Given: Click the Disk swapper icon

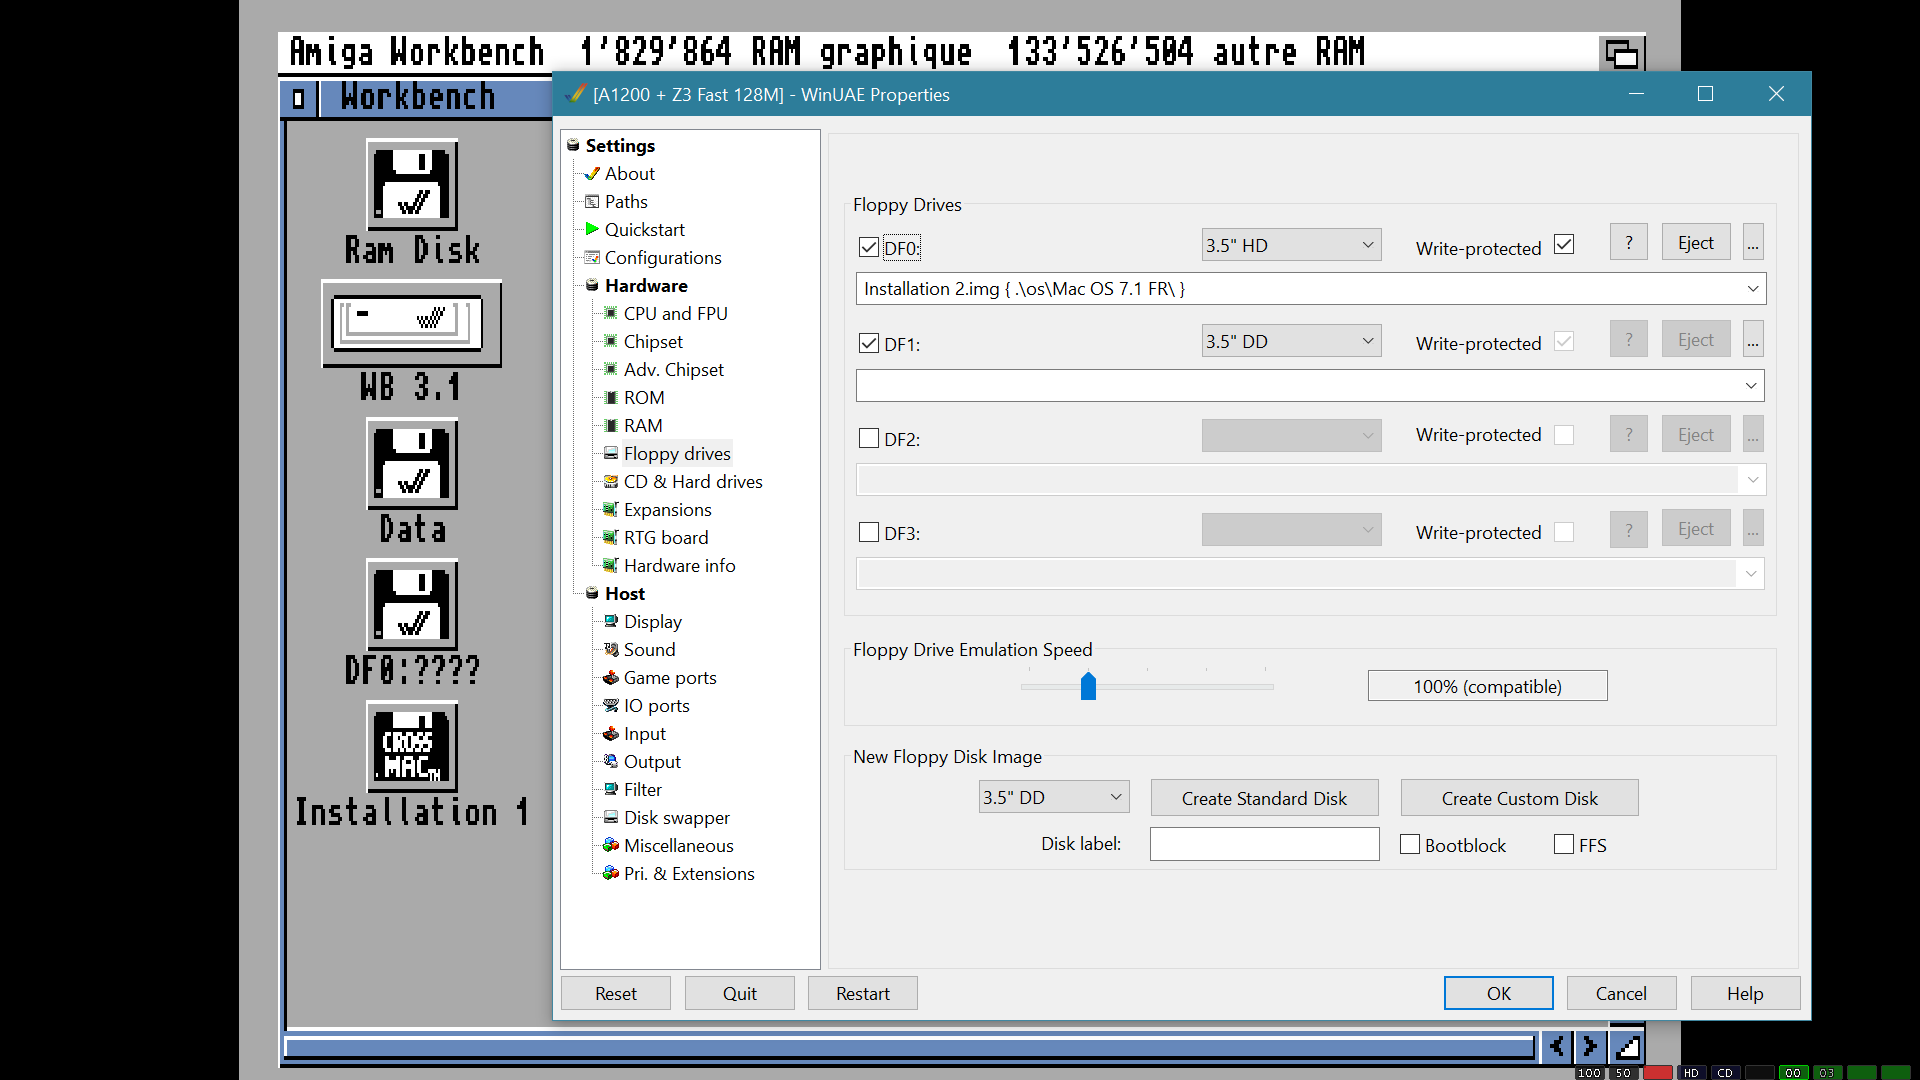Looking at the screenshot, I should click(x=611, y=817).
